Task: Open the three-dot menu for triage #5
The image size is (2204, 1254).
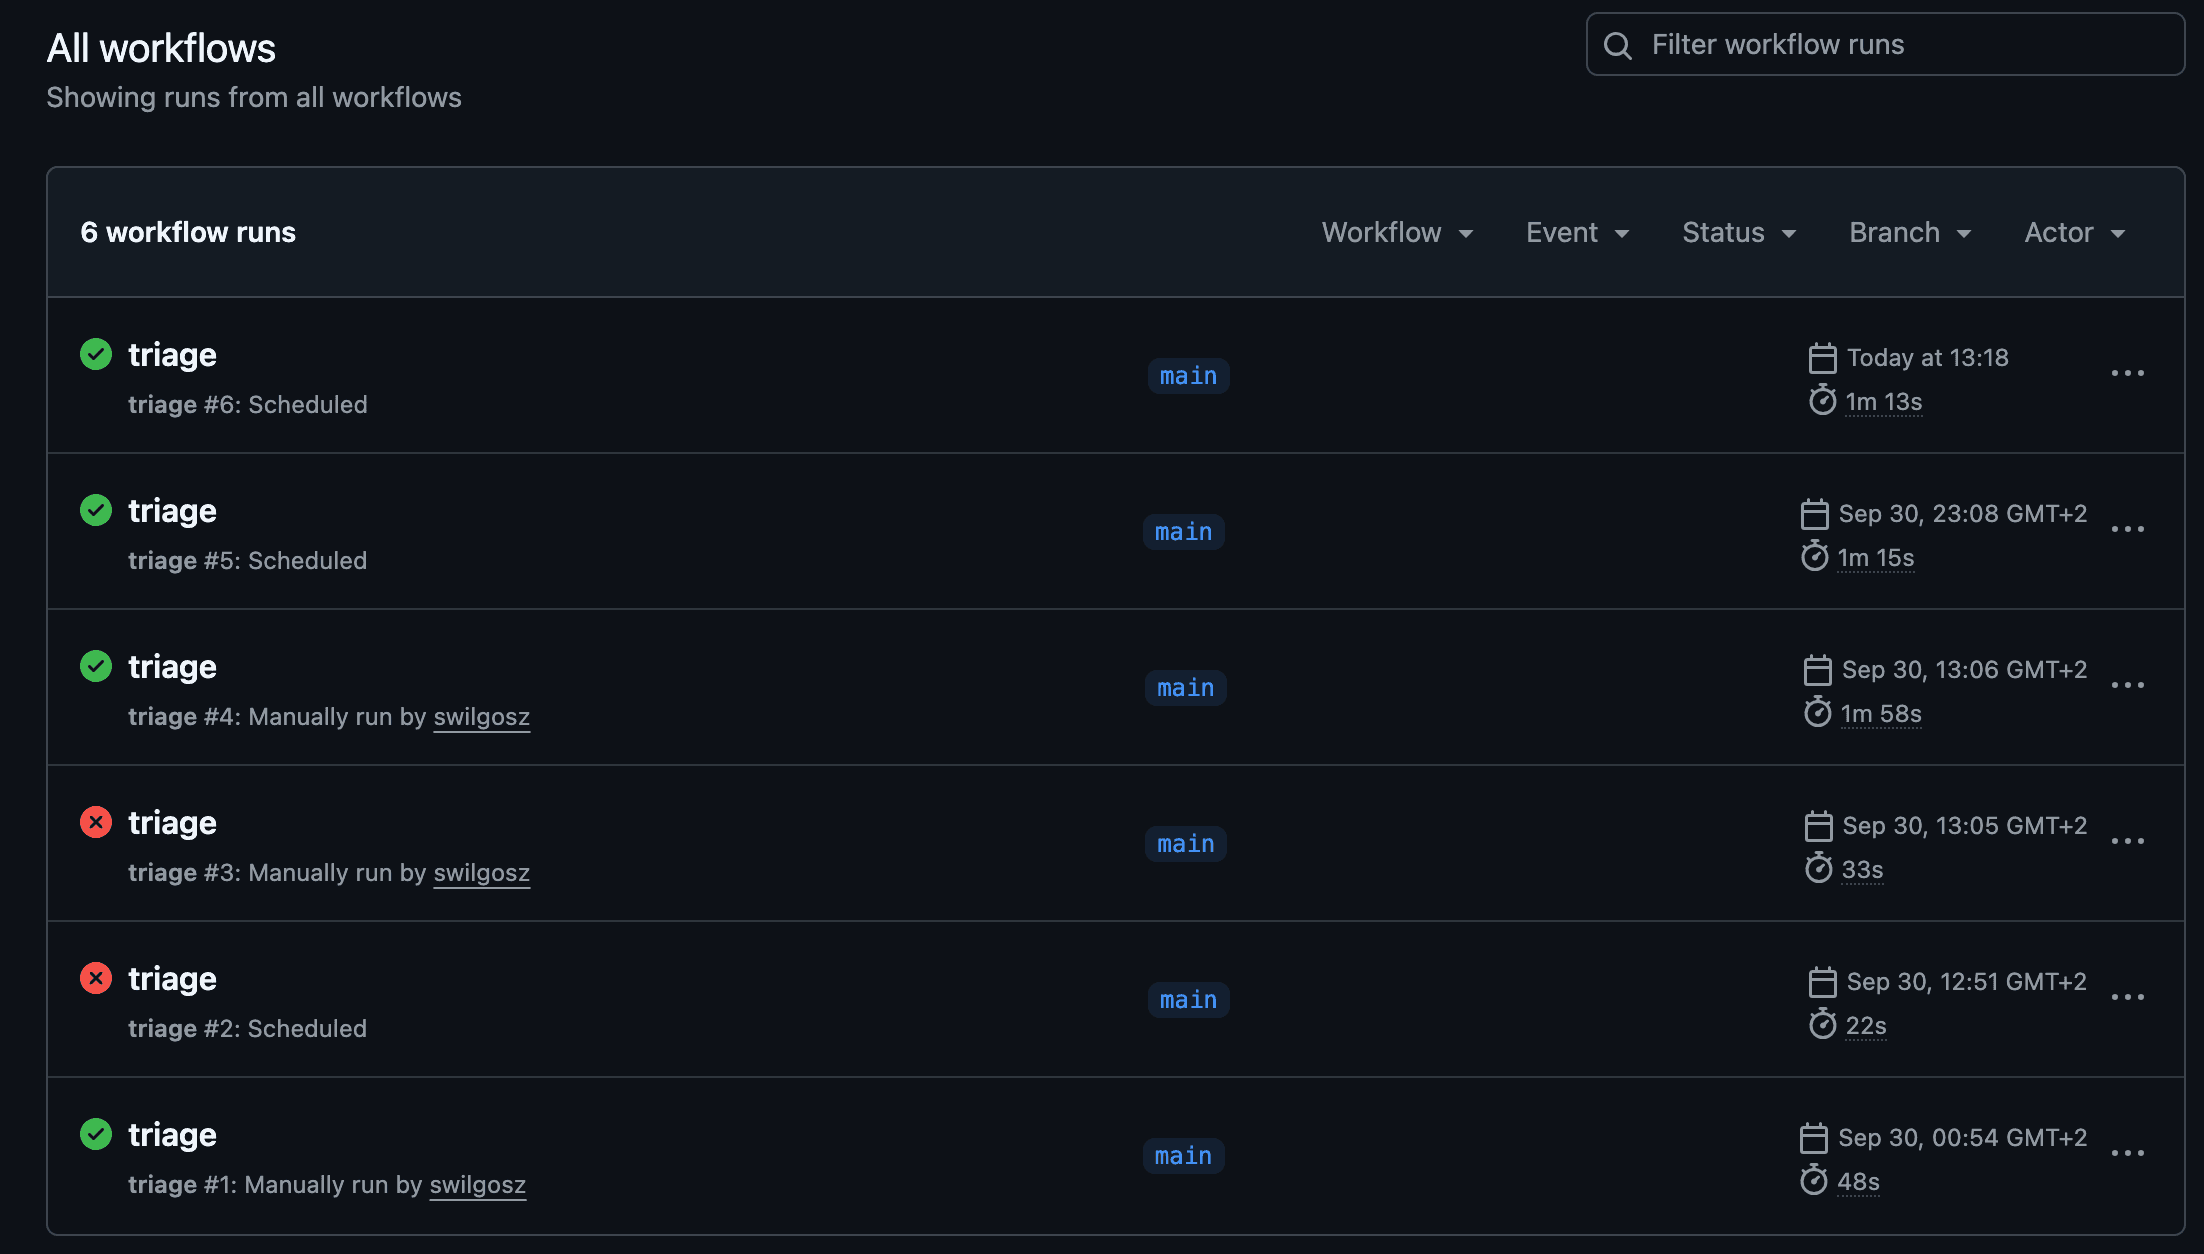Action: click(x=2128, y=529)
